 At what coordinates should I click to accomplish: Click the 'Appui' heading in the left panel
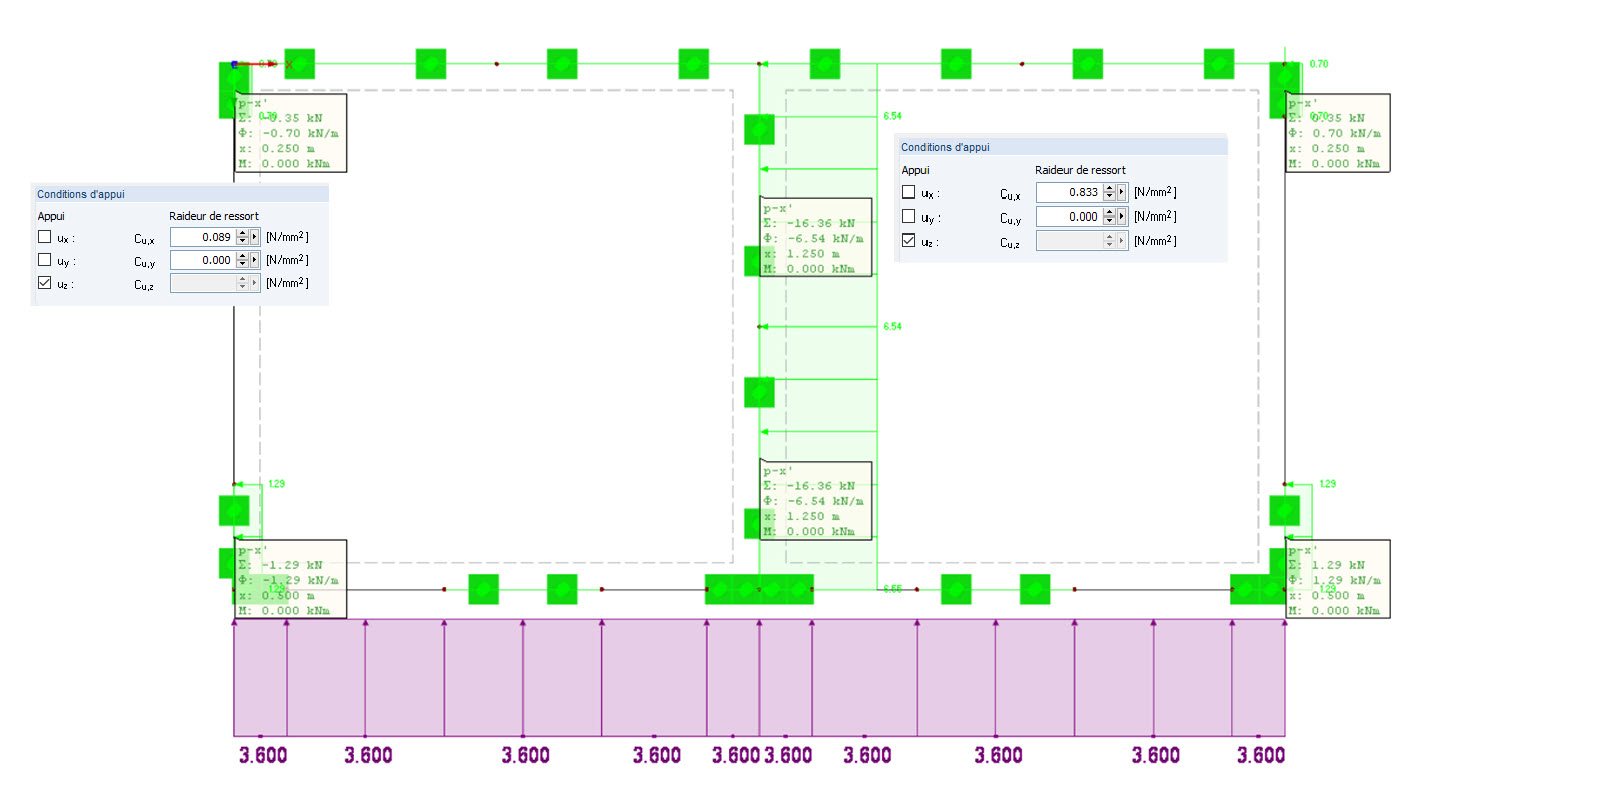51,216
